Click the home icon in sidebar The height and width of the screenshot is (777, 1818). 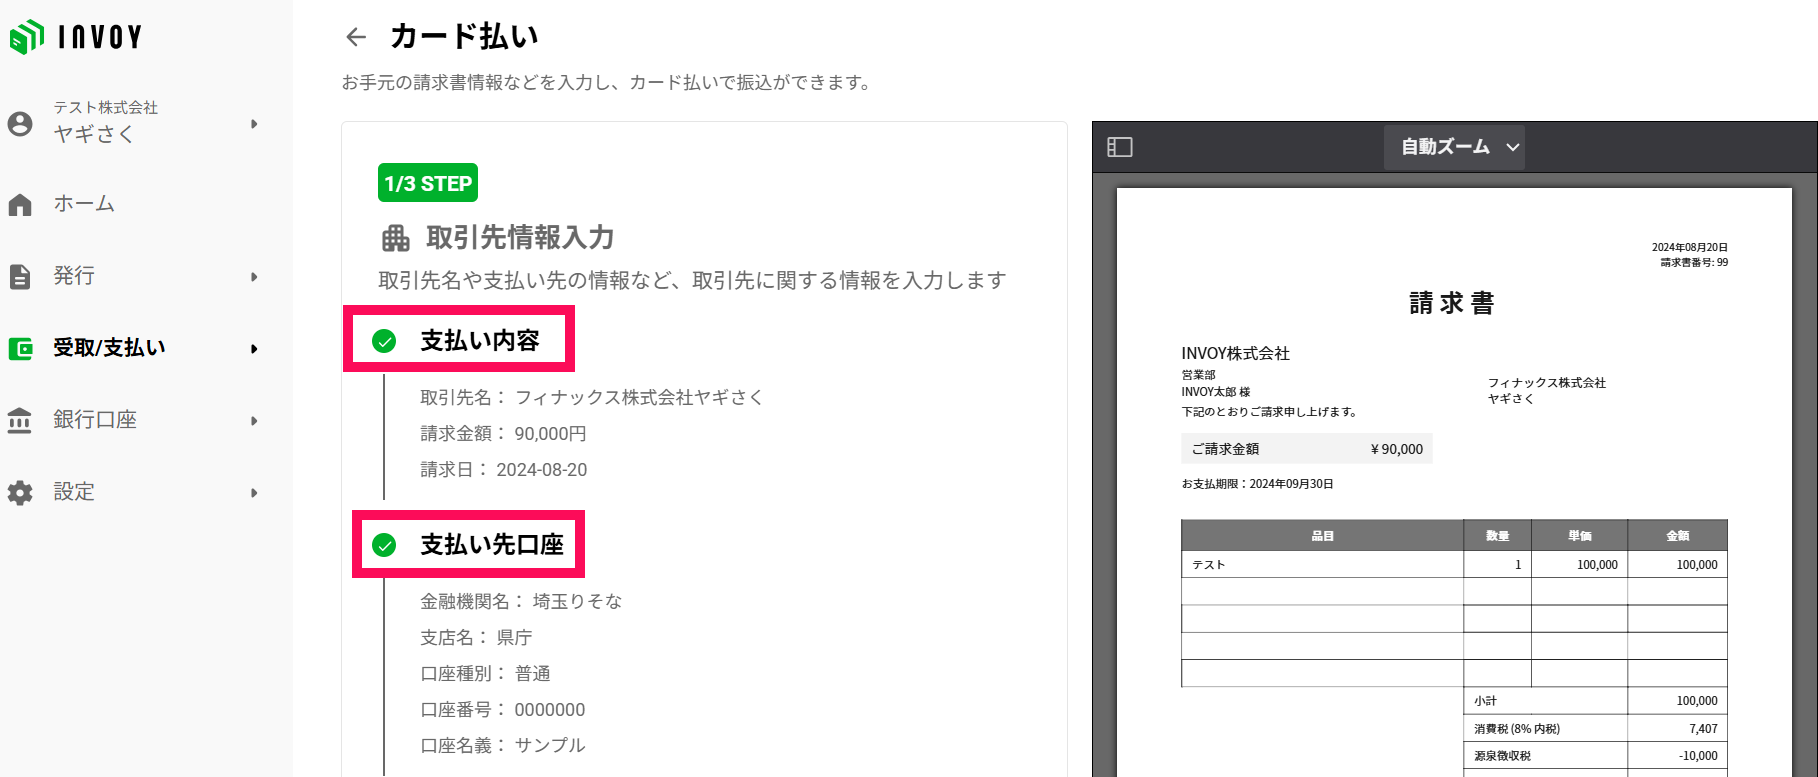(x=20, y=204)
